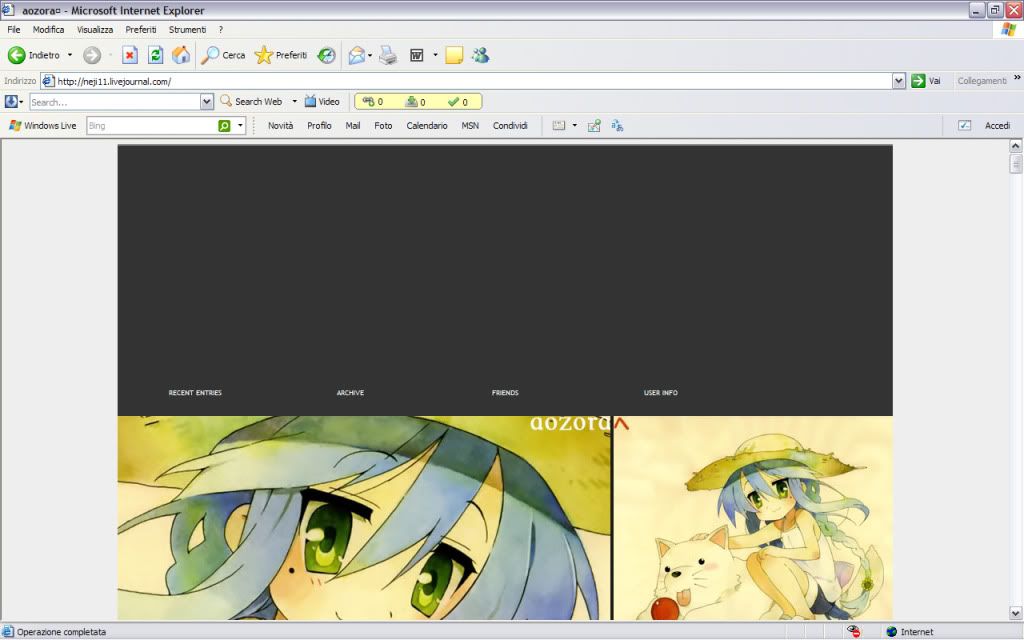Click the picture-sharing icon next to the form icon
The height and width of the screenshot is (640, 1024).
tap(594, 125)
